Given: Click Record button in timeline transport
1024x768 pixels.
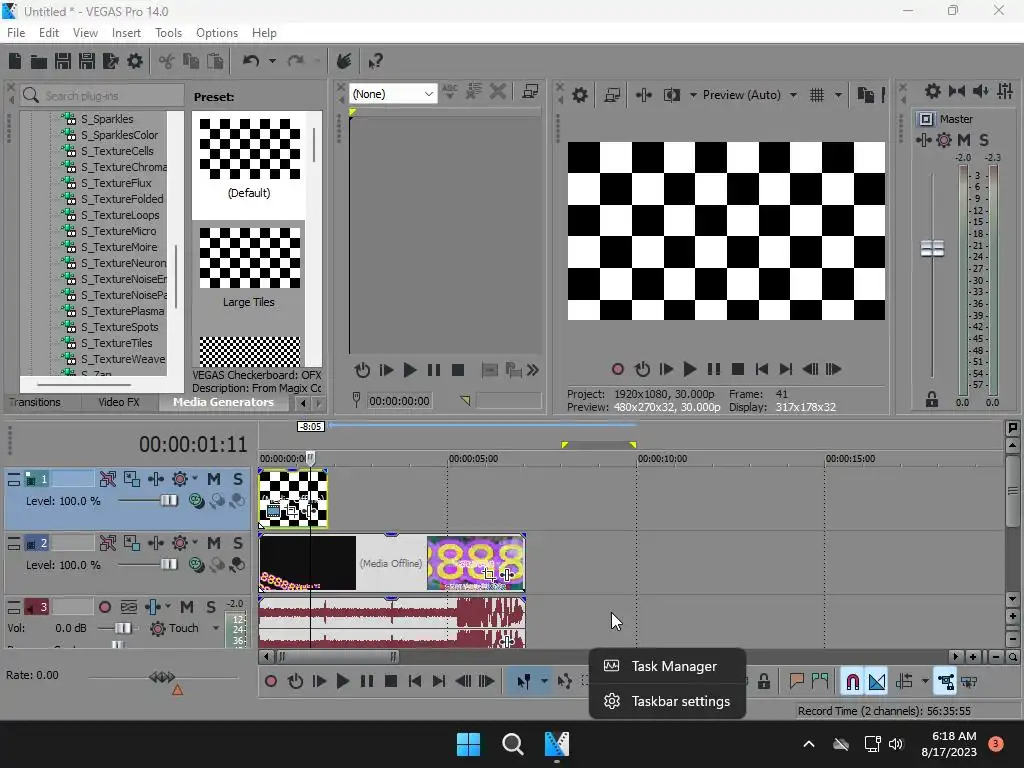Looking at the screenshot, I should click(x=270, y=682).
